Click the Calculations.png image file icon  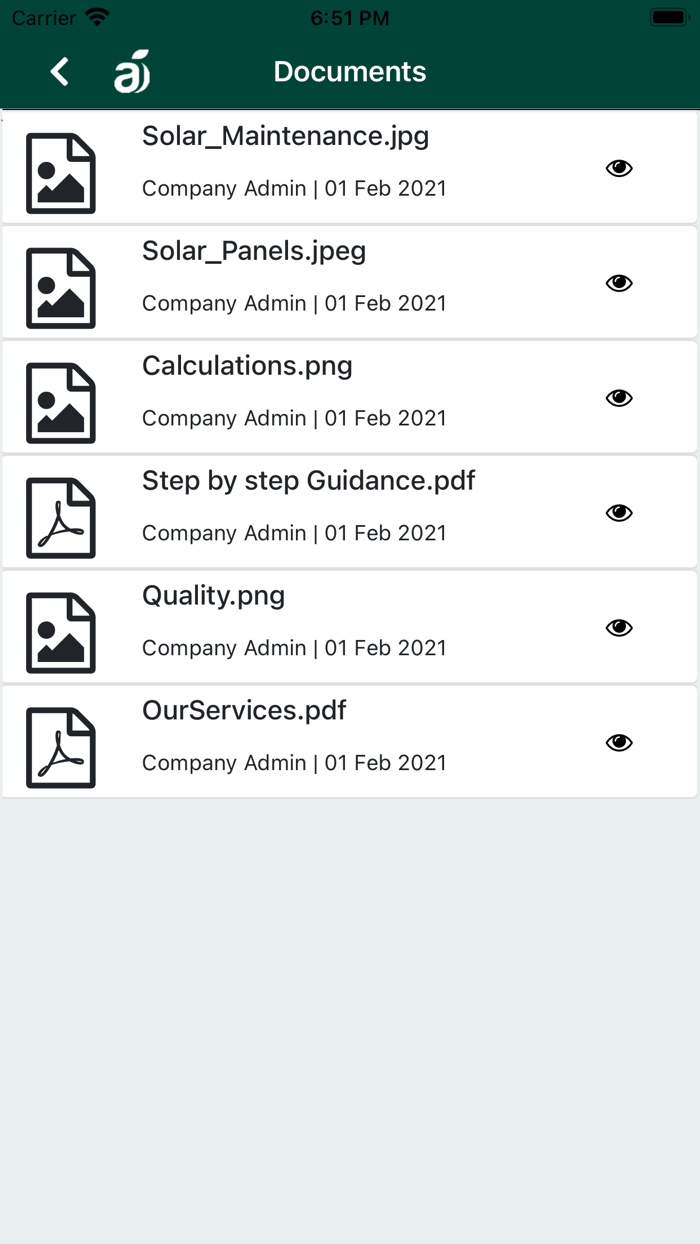60,403
